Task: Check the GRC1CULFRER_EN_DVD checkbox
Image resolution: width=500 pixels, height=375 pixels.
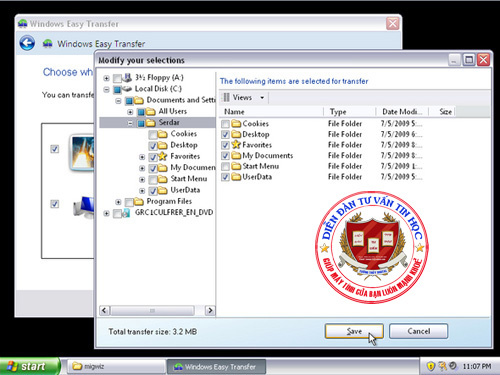Action: pos(117,214)
